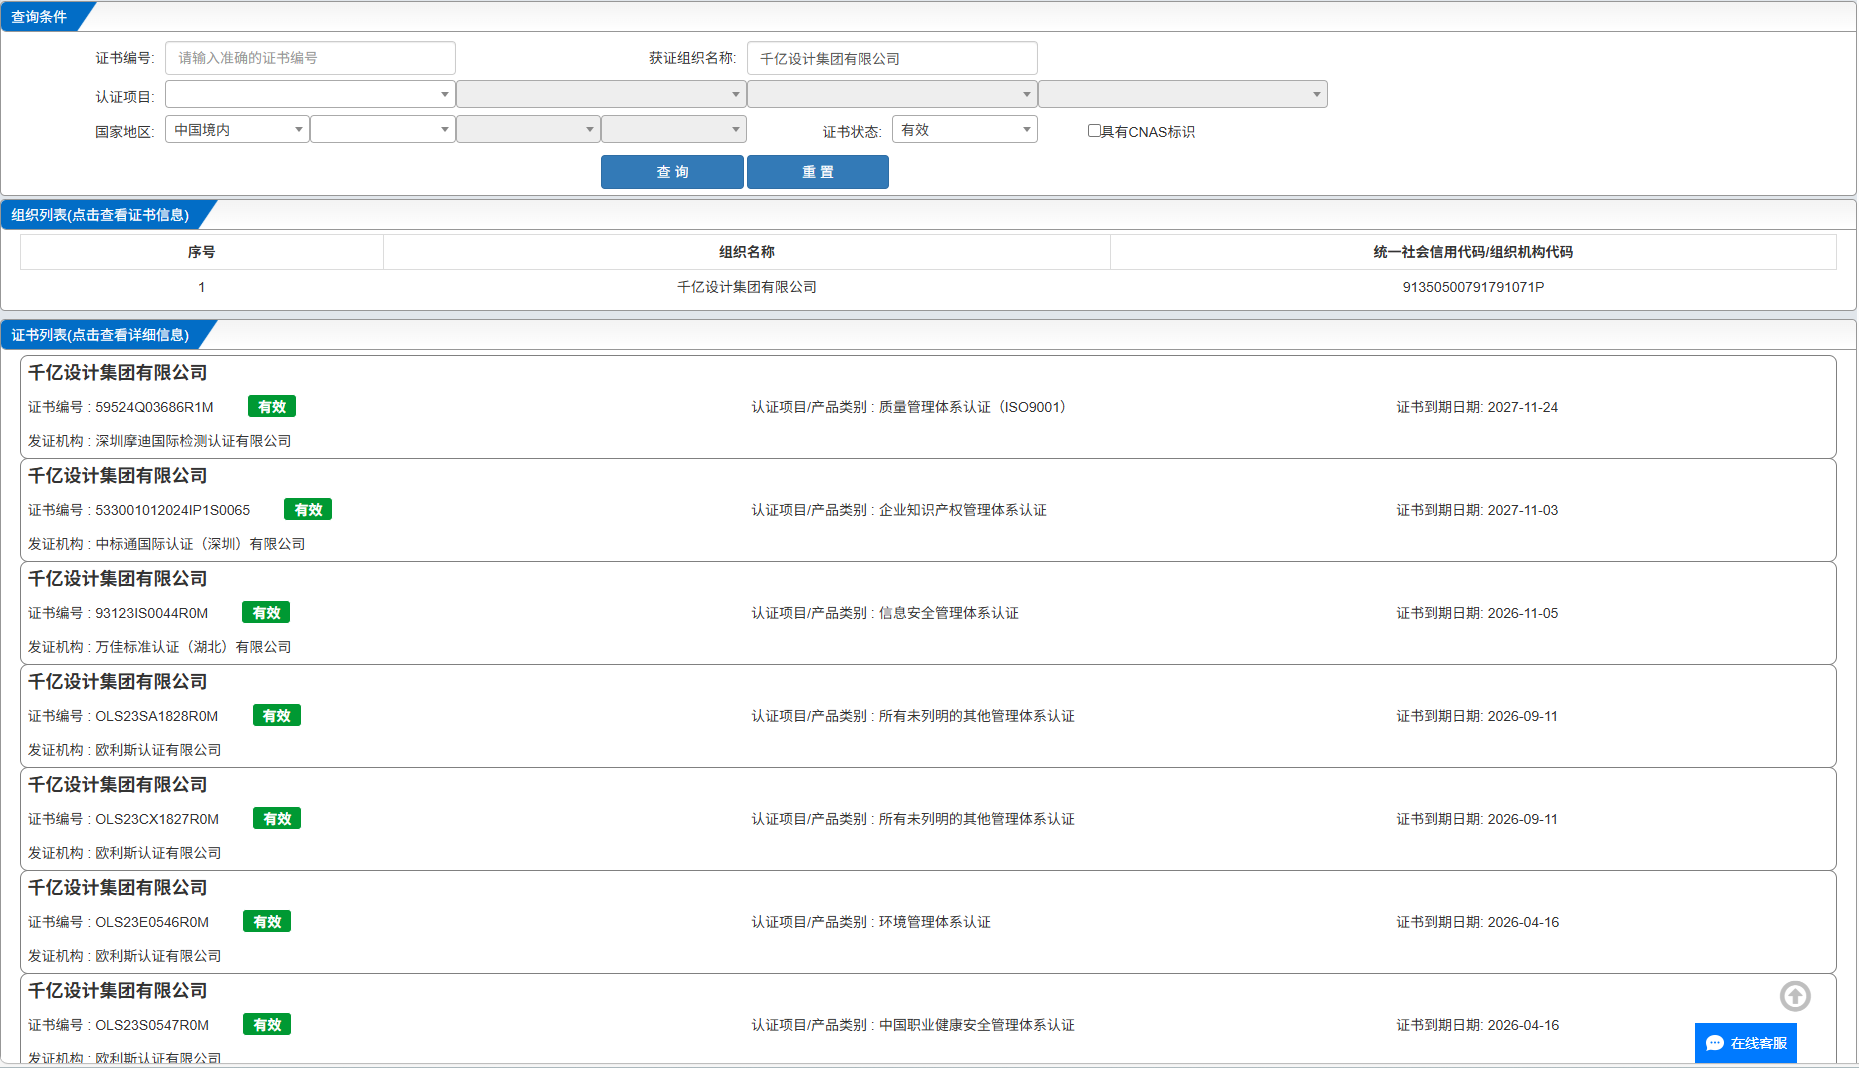Click expiry date 2027-11-03

click(x=1522, y=510)
